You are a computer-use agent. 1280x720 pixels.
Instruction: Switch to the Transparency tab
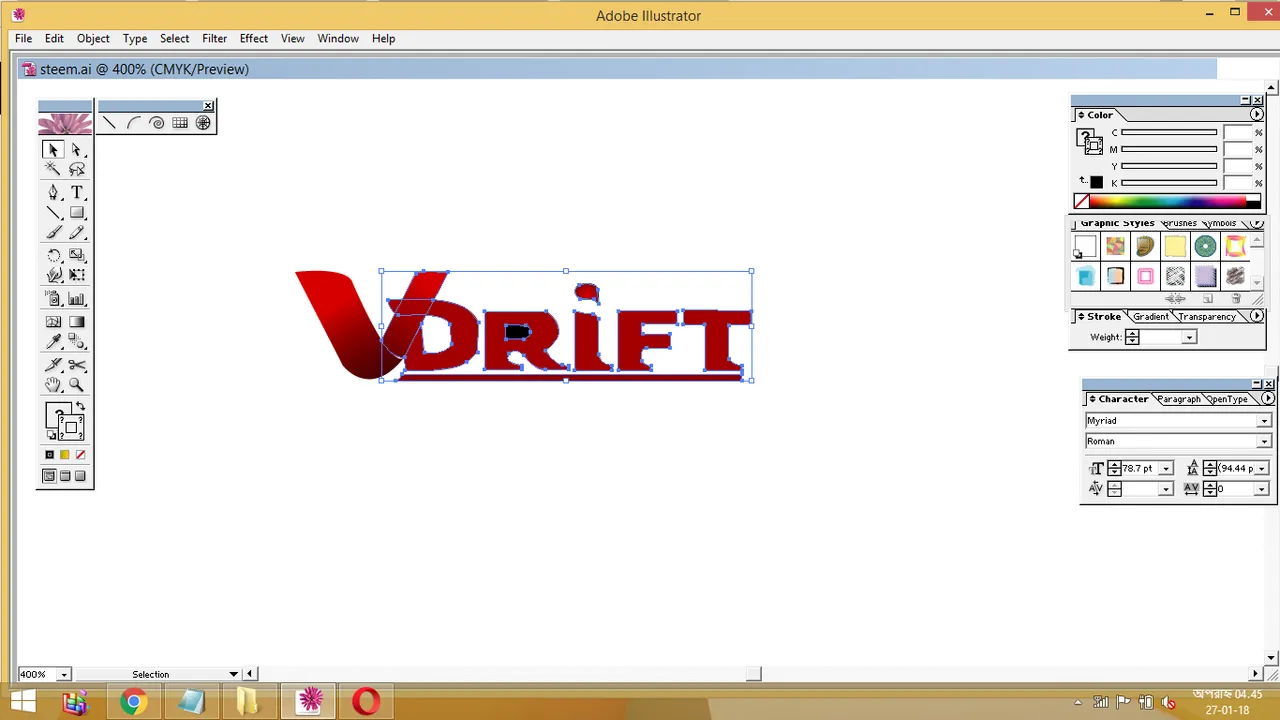[1207, 317]
